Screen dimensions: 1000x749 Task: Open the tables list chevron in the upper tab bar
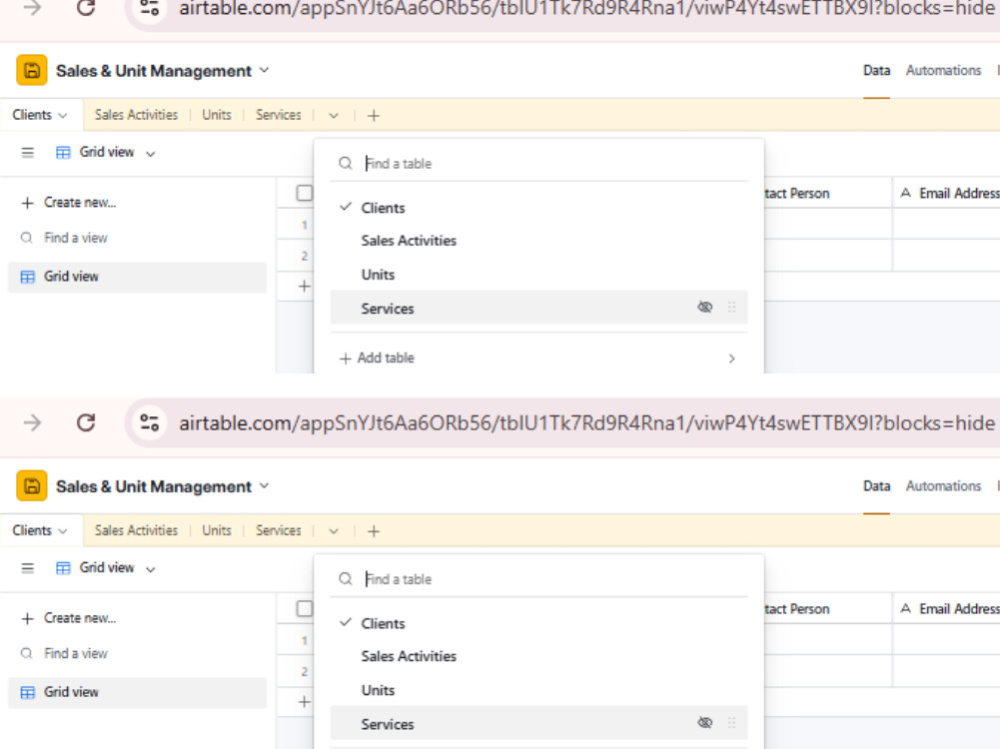334,115
